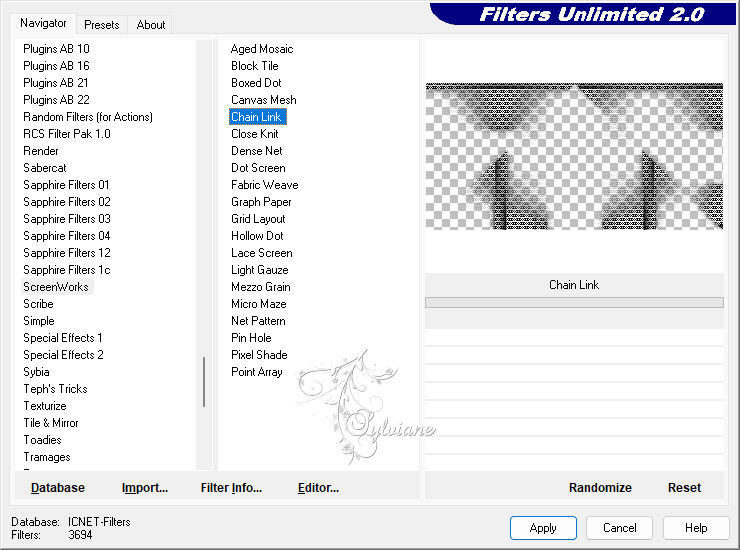Viewport: 740px width, 550px height.
Task: Click the Cancel button
Action: pyautogui.click(x=620, y=528)
